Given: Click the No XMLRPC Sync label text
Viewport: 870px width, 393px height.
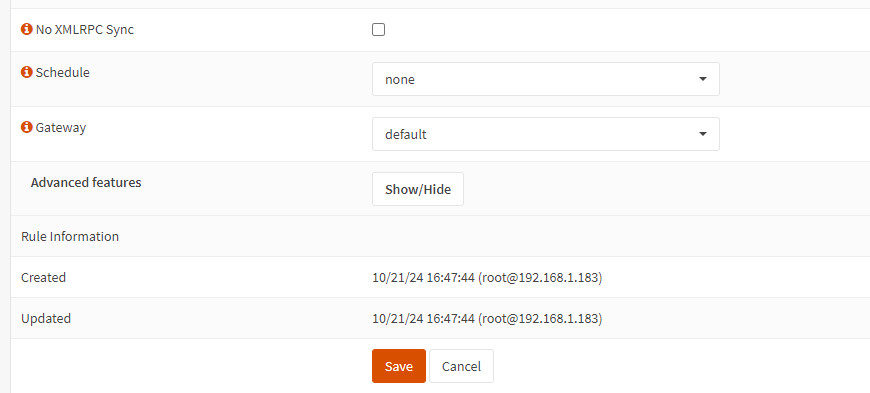Looking at the screenshot, I should pyautogui.click(x=85, y=29).
